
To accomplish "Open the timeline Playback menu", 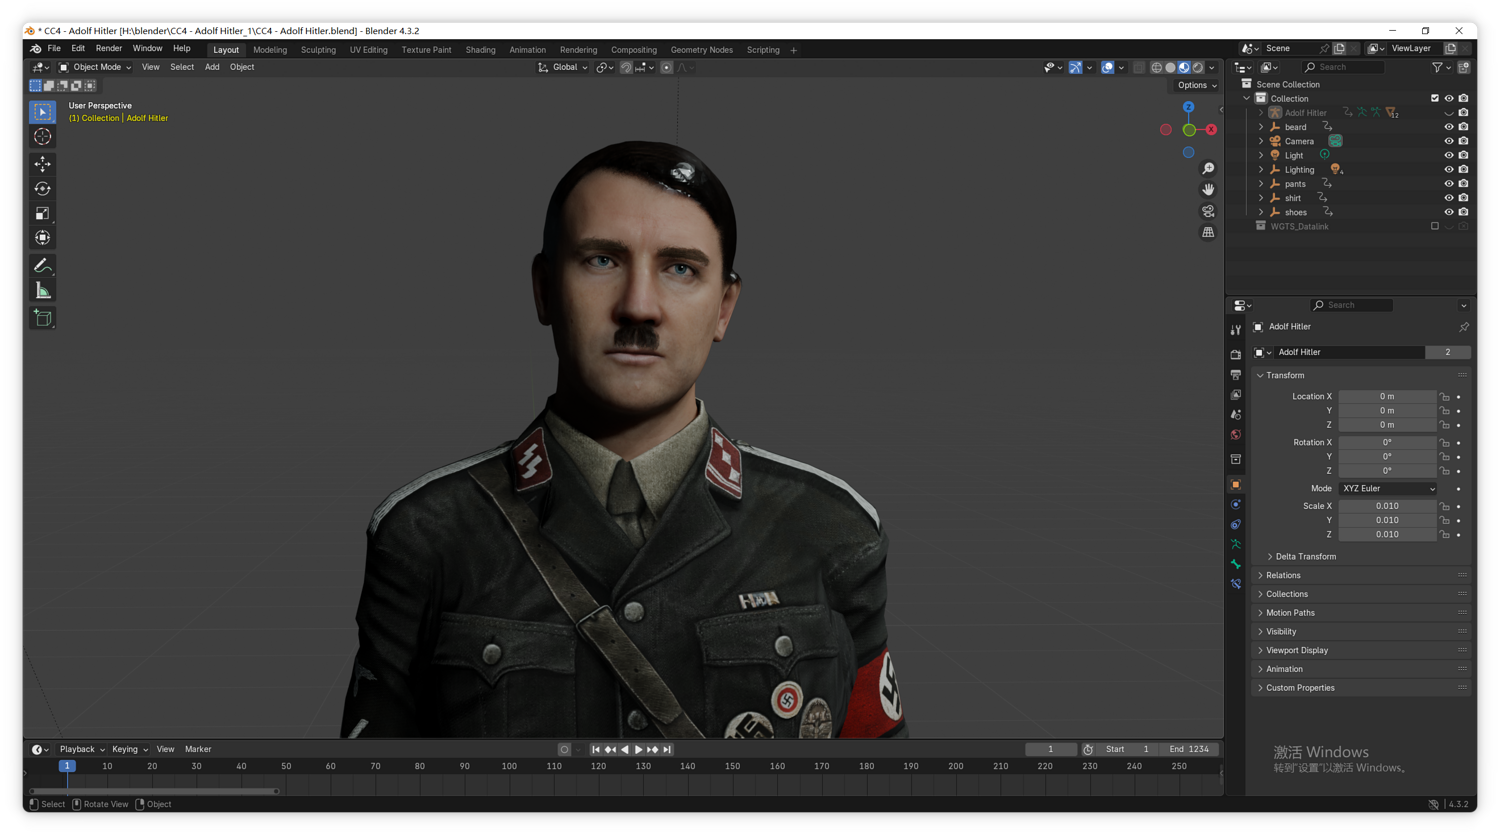I will coord(81,749).
